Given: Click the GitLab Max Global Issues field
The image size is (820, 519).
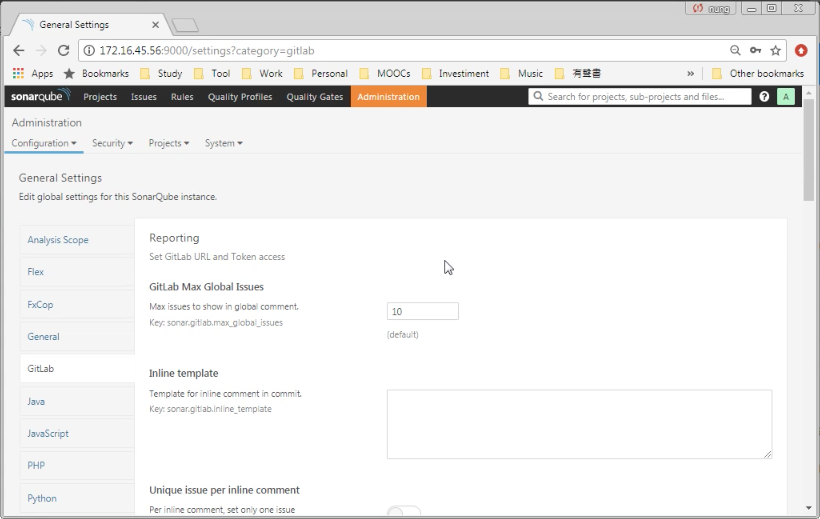Looking at the screenshot, I should coord(423,311).
